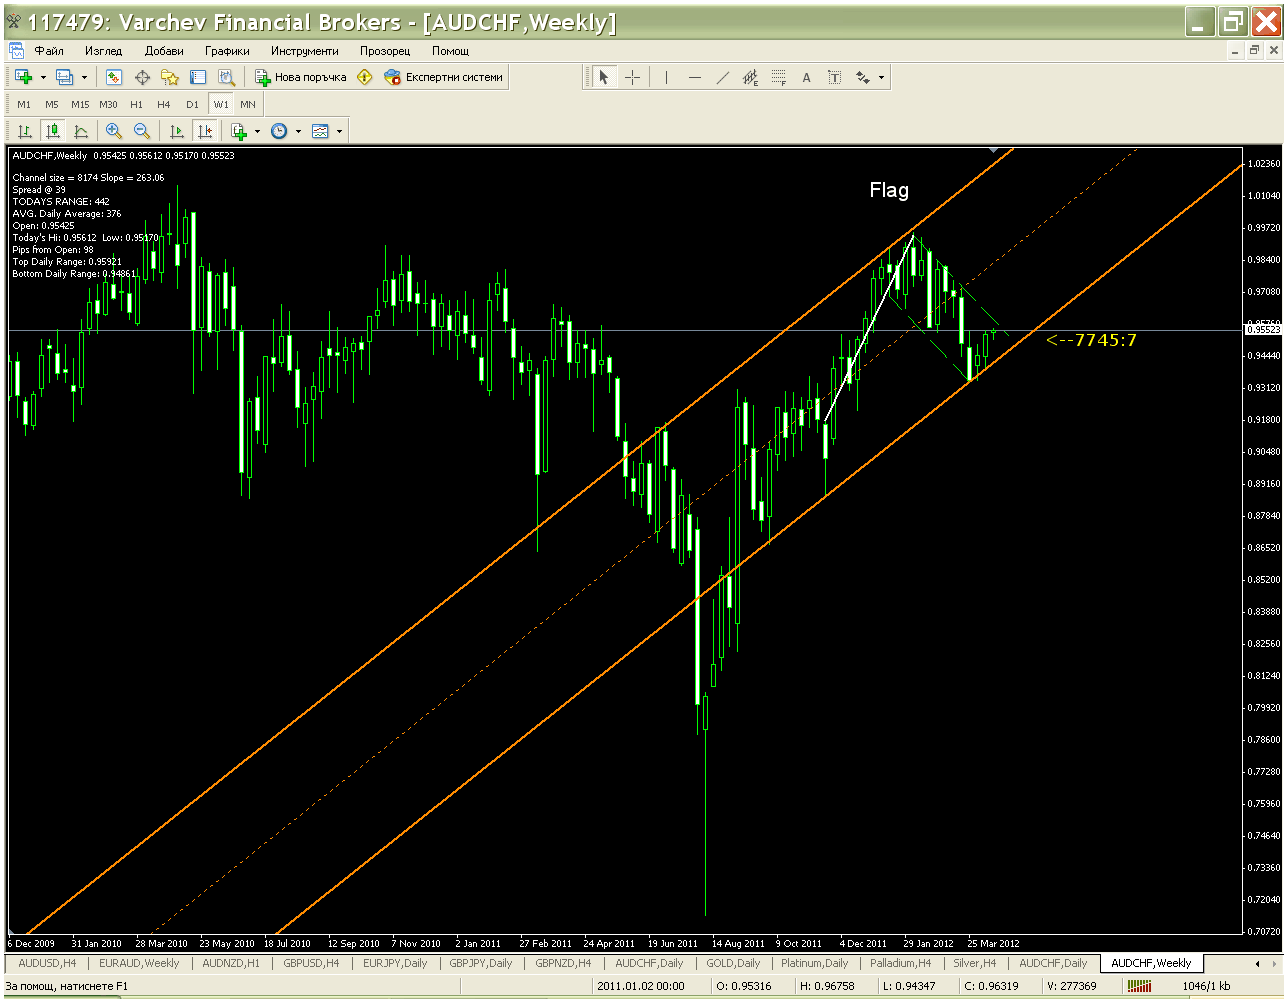Open the Инструменти menu

pyautogui.click(x=304, y=50)
